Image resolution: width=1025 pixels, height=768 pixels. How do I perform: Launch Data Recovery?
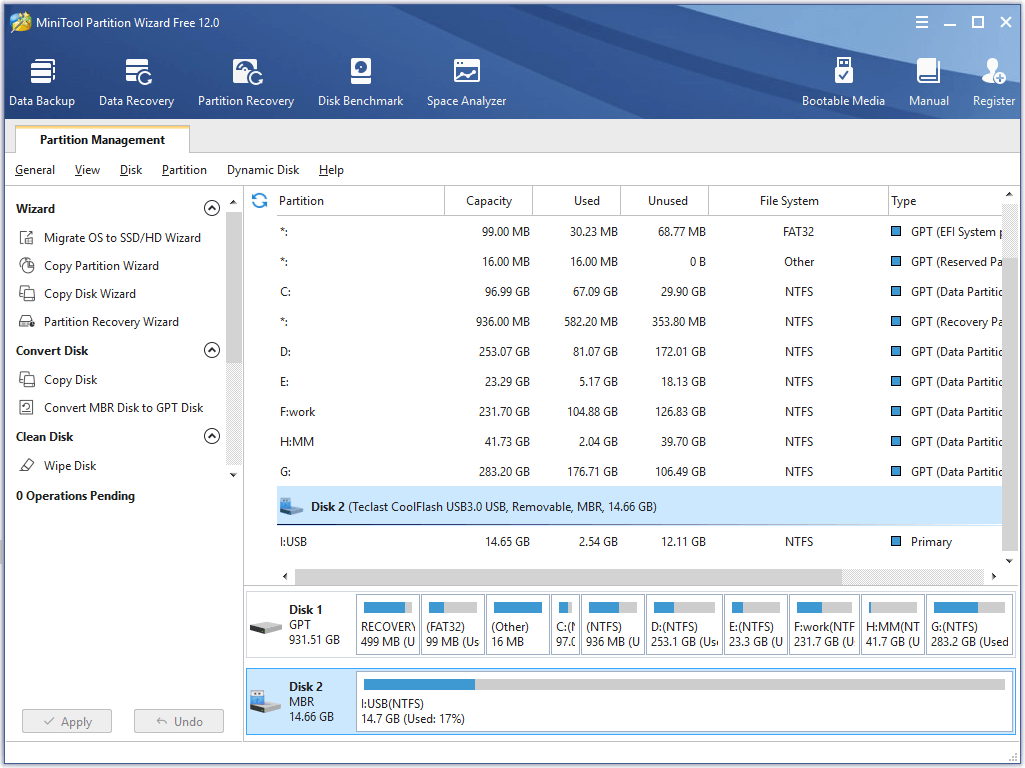point(137,82)
